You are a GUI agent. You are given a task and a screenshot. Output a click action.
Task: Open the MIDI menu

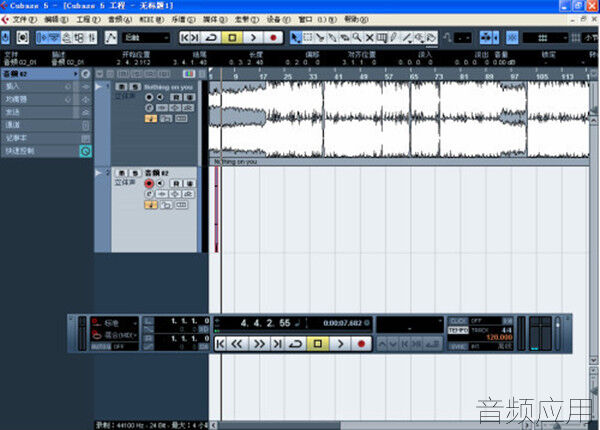pyautogui.click(x=152, y=19)
